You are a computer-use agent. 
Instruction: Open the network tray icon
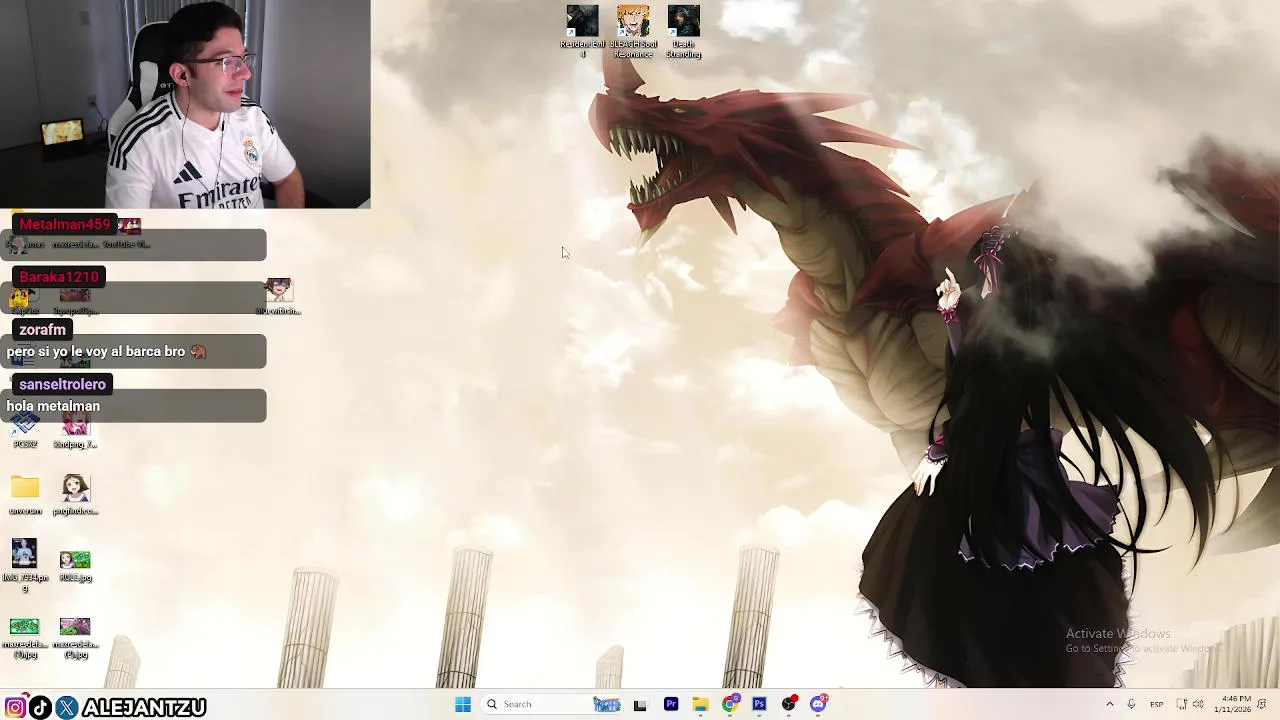pos(1181,704)
